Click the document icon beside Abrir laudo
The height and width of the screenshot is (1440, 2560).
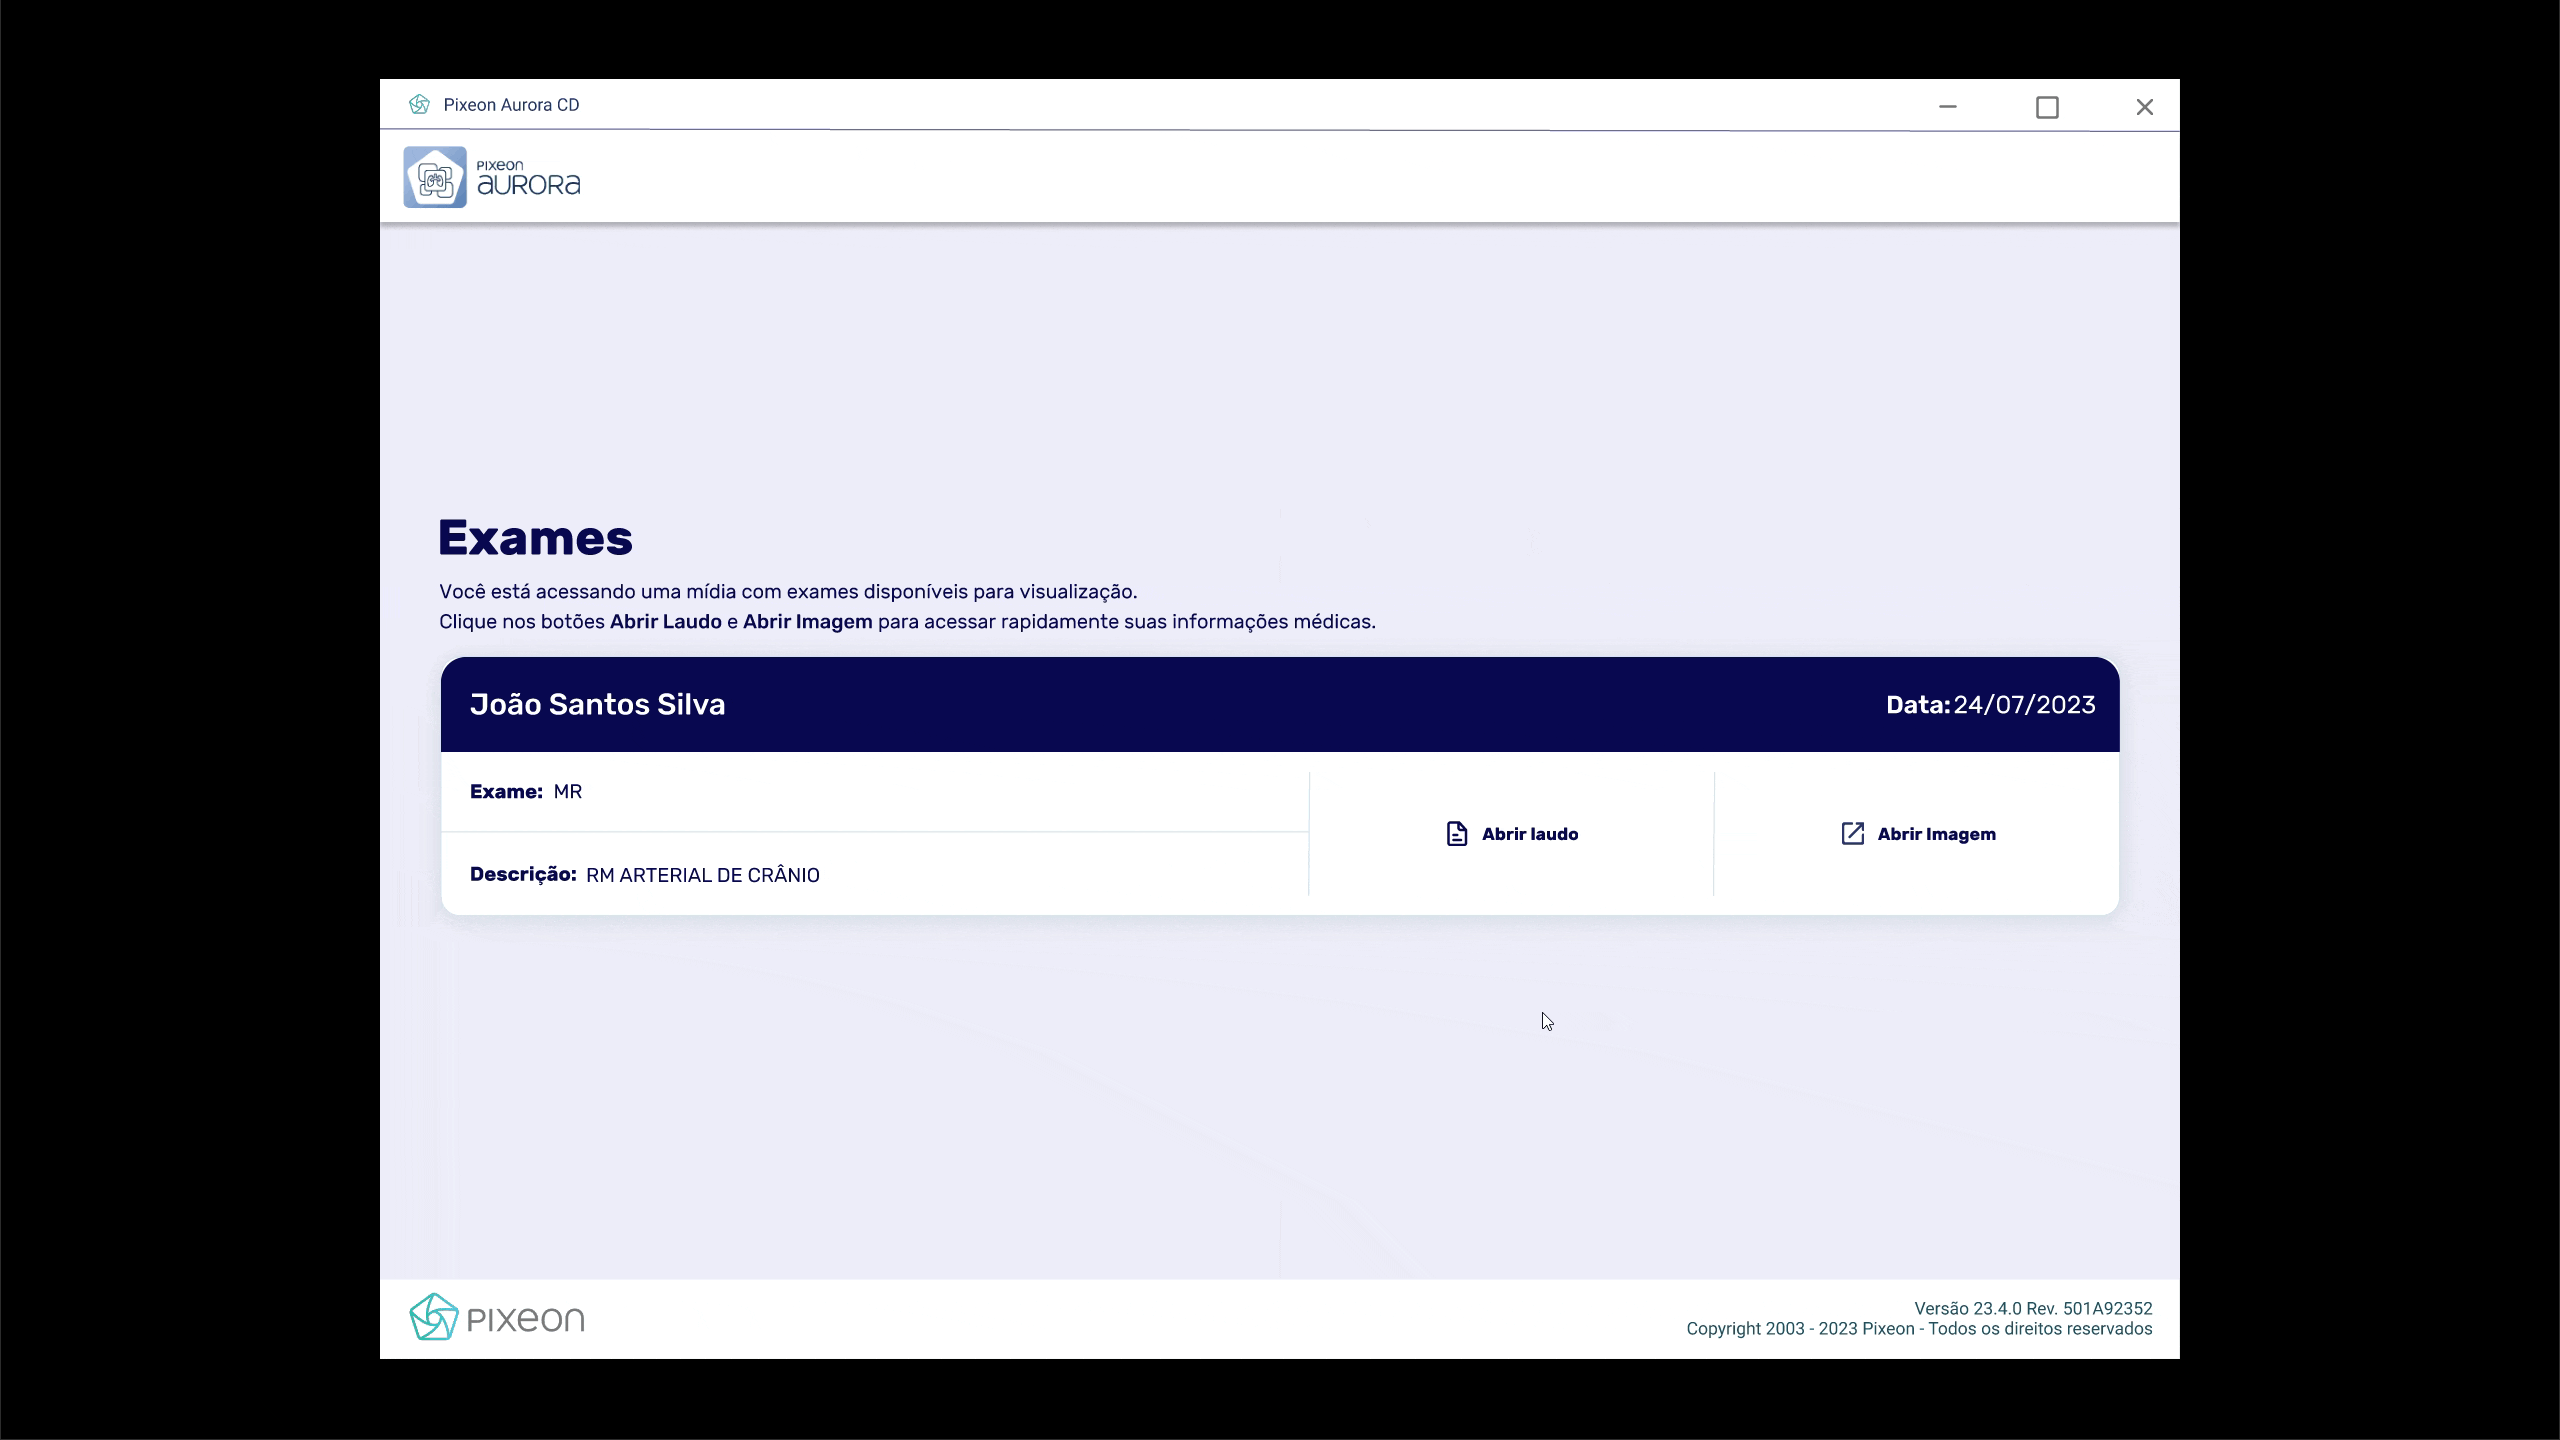click(1457, 834)
